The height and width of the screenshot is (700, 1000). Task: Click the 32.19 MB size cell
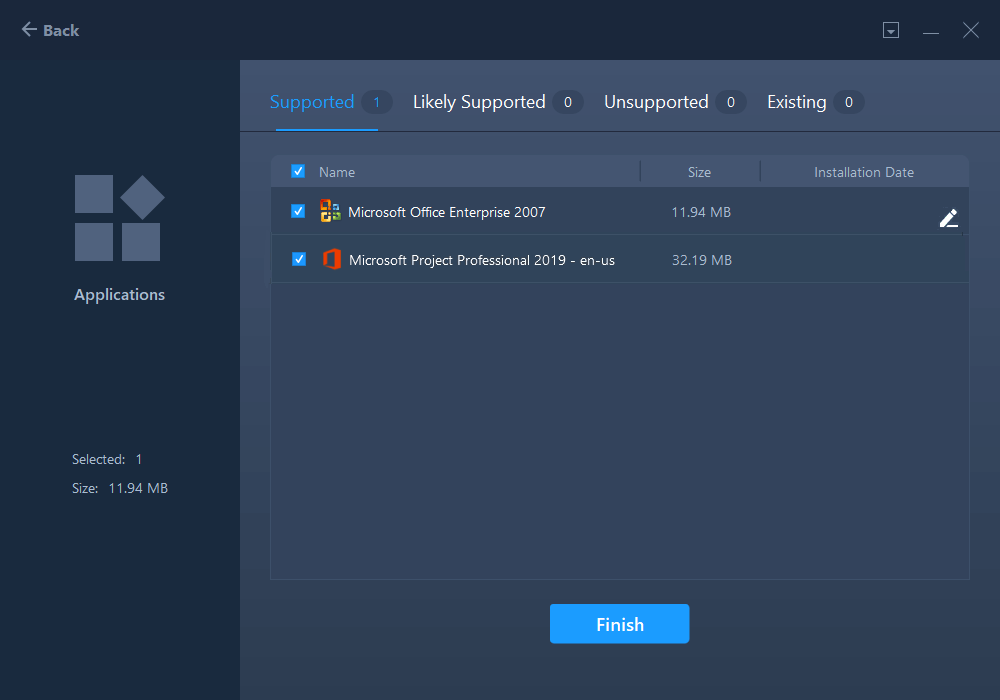(x=702, y=260)
